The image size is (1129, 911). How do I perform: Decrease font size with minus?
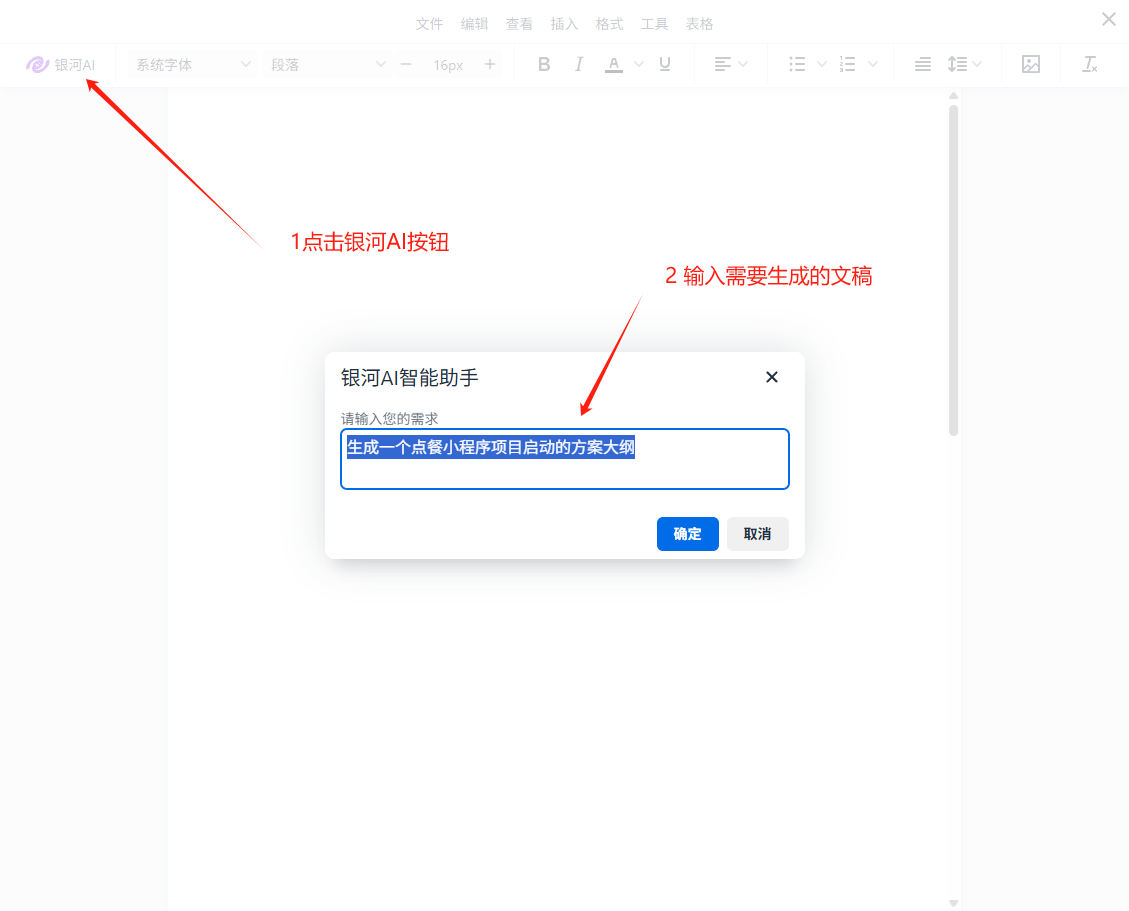click(x=406, y=65)
